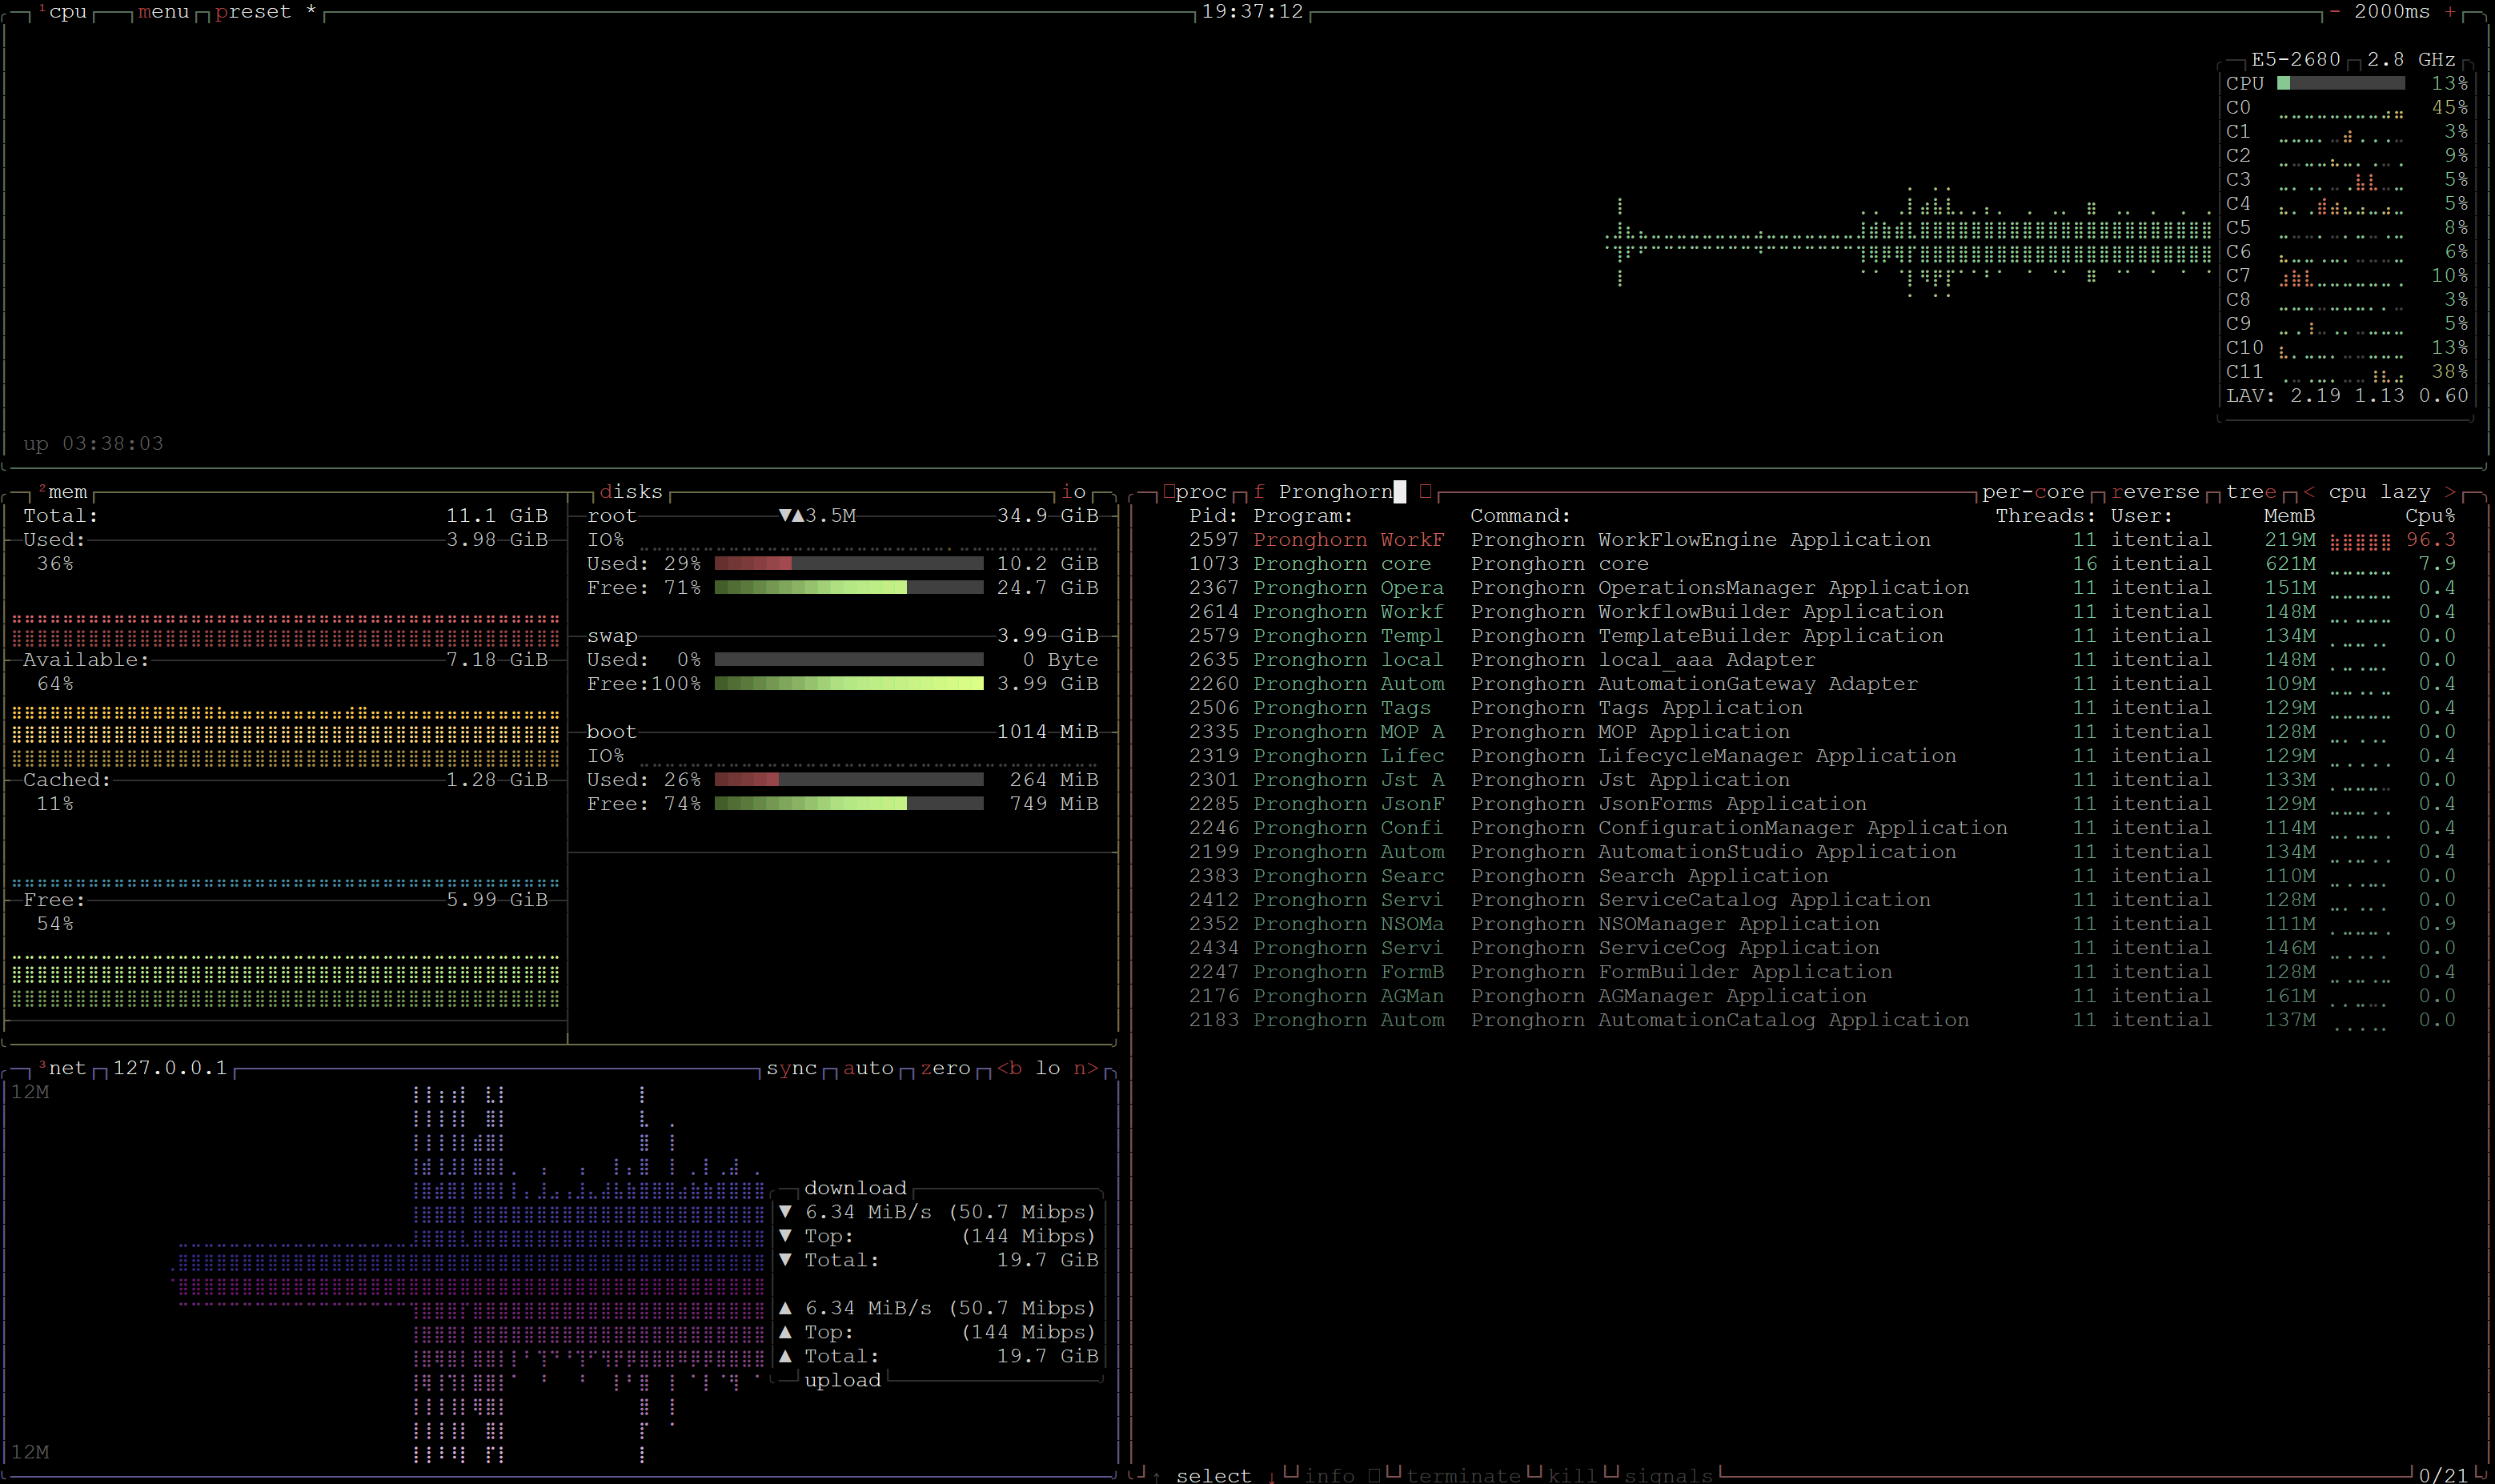Viewport: 2495px width, 1484px height.
Task: Click zero to reset net totals
Action: coord(945,1068)
